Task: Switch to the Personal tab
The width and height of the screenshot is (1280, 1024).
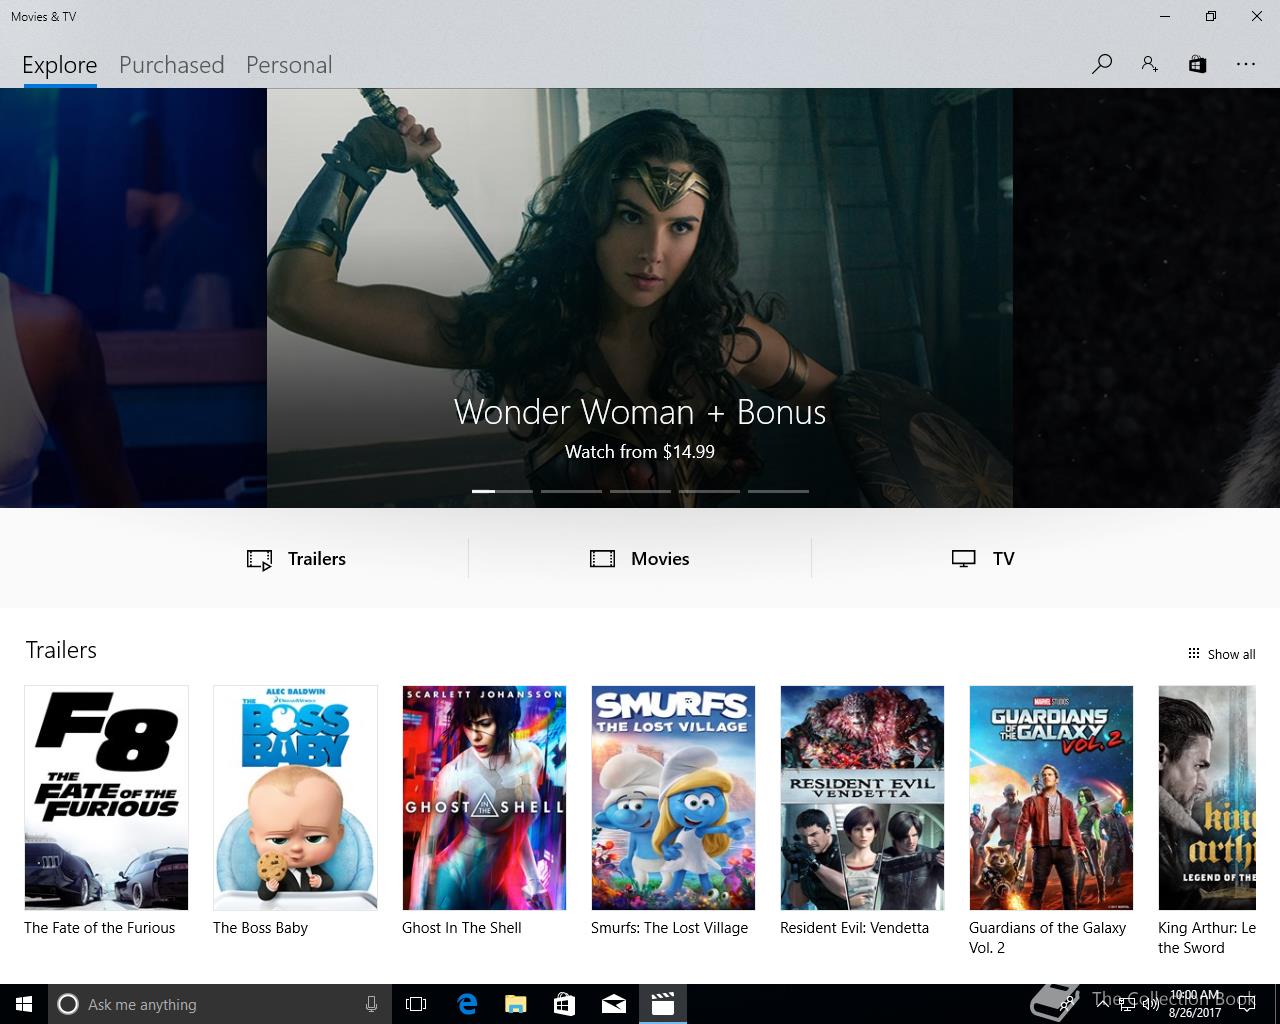Action: tap(289, 65)
